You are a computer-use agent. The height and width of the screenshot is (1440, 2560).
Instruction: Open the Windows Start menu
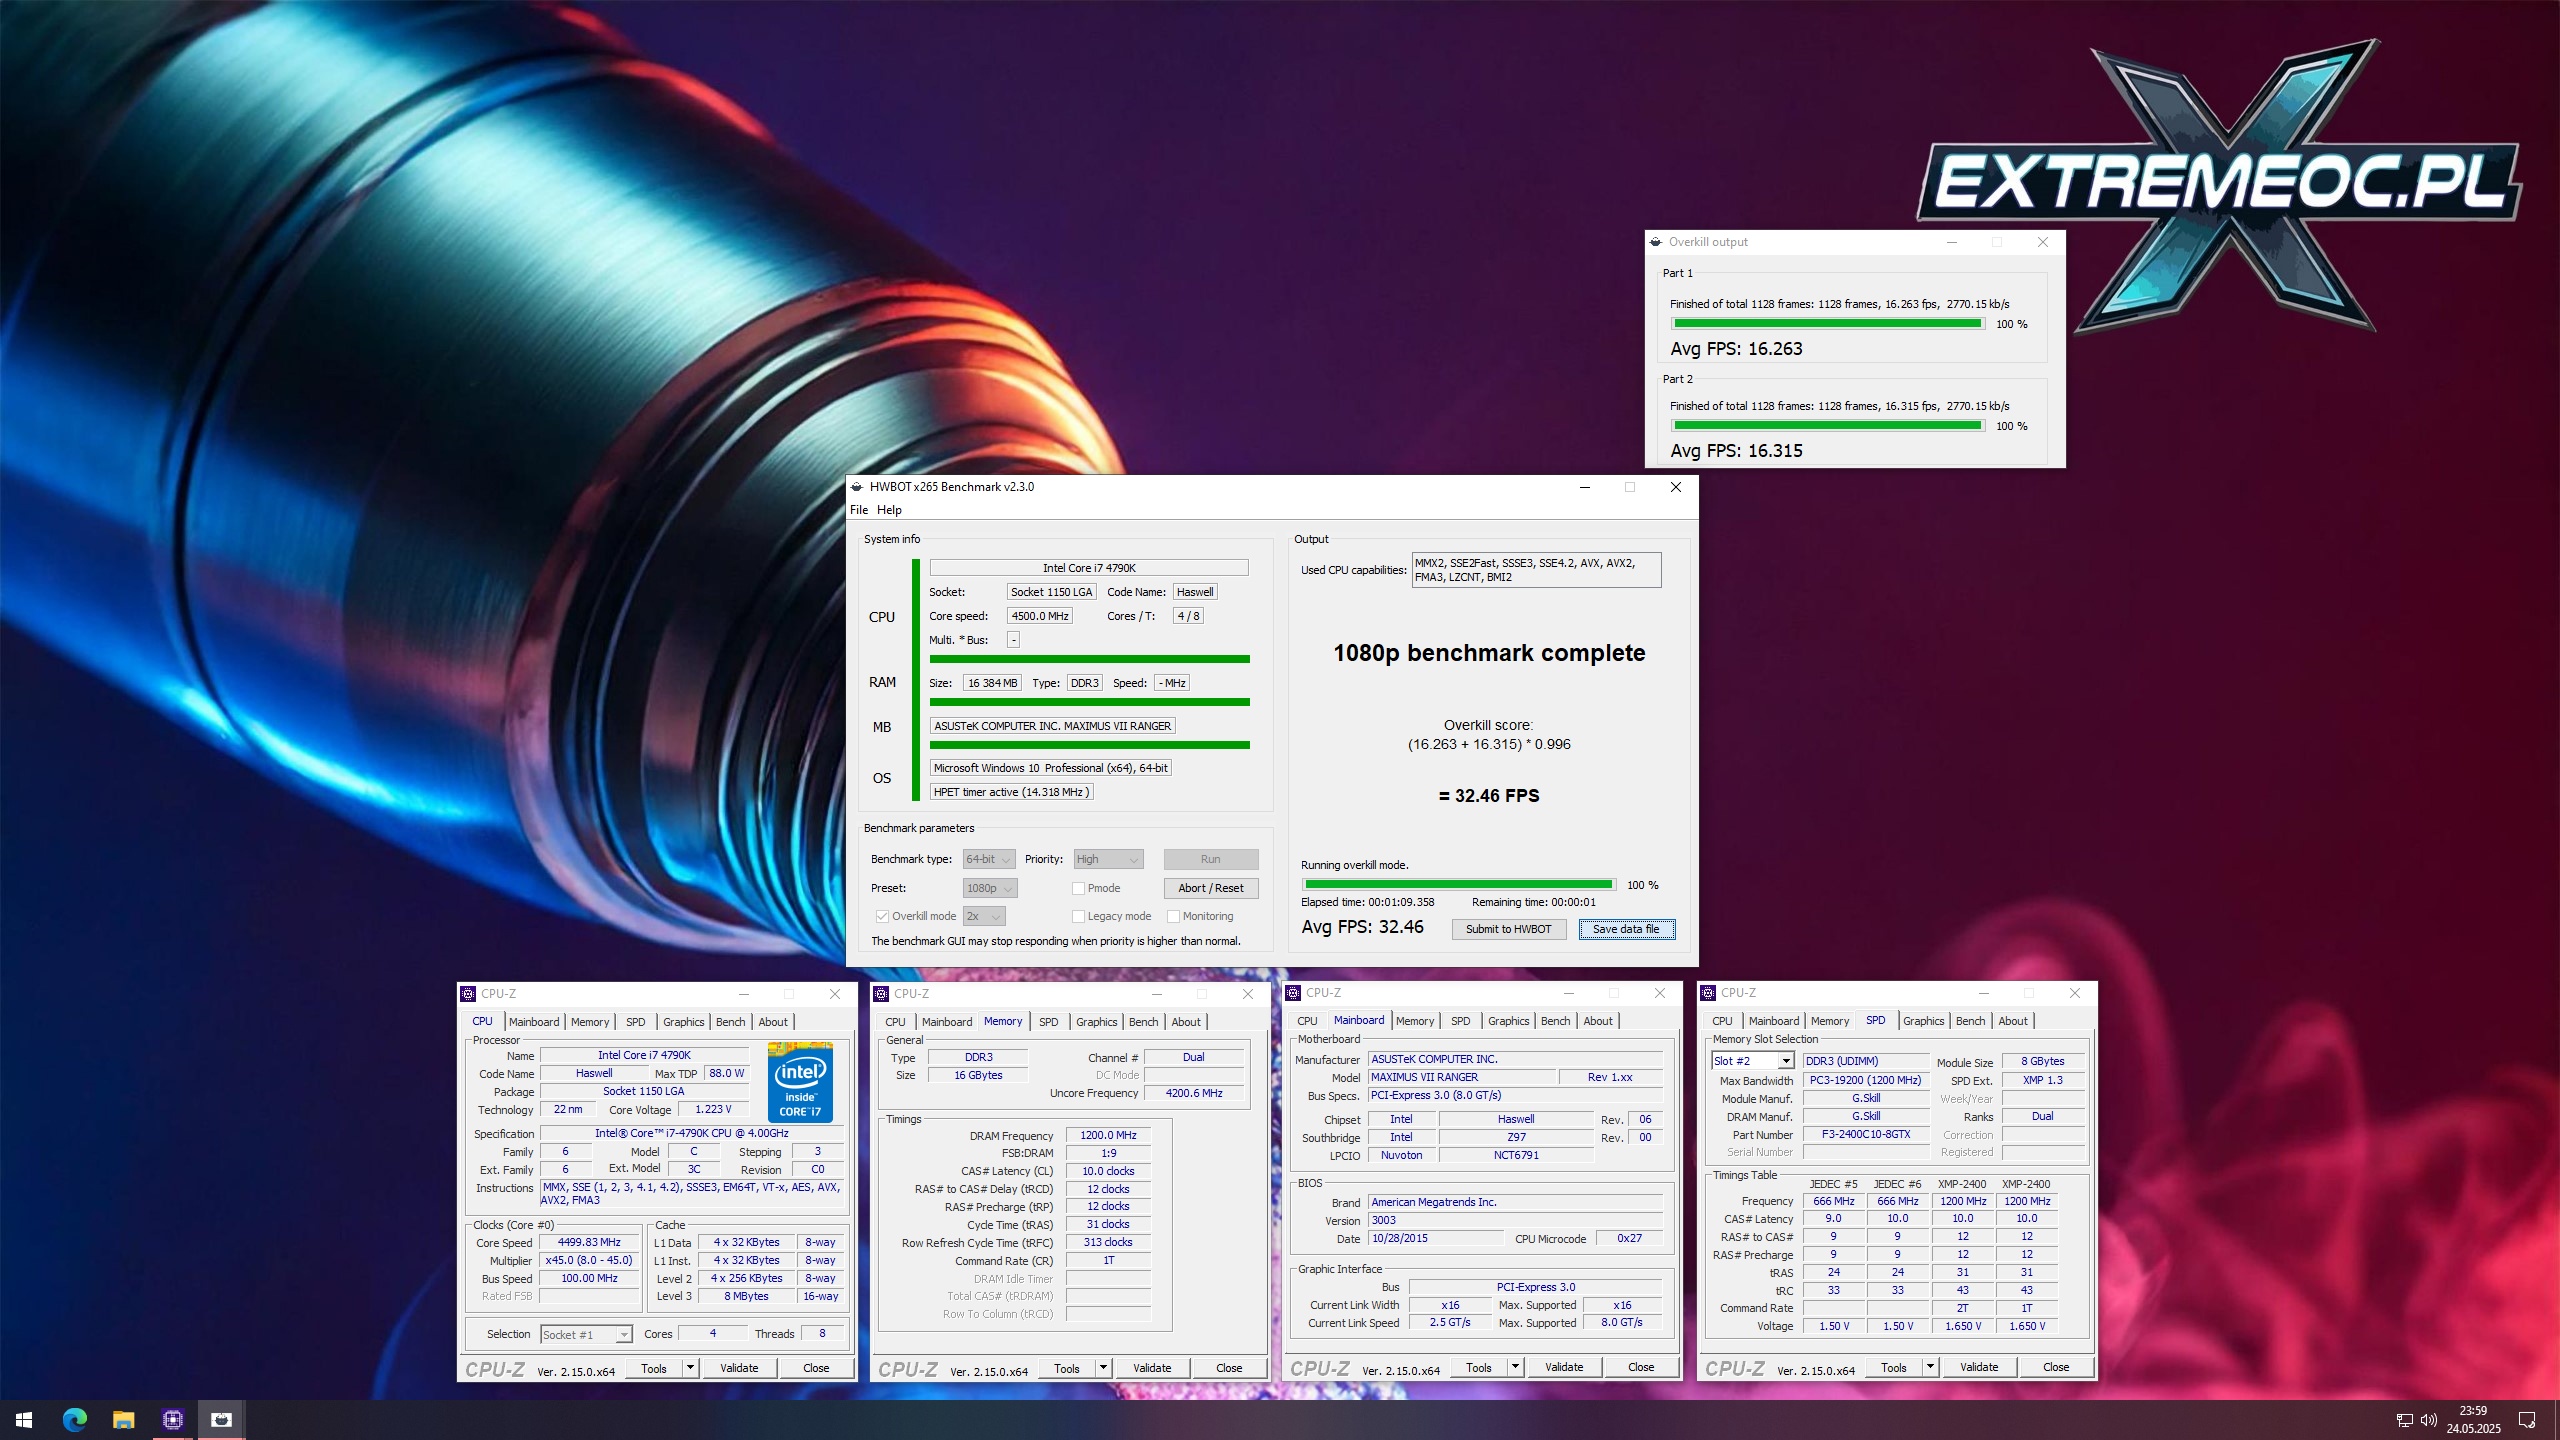[x=24, y=1419]
